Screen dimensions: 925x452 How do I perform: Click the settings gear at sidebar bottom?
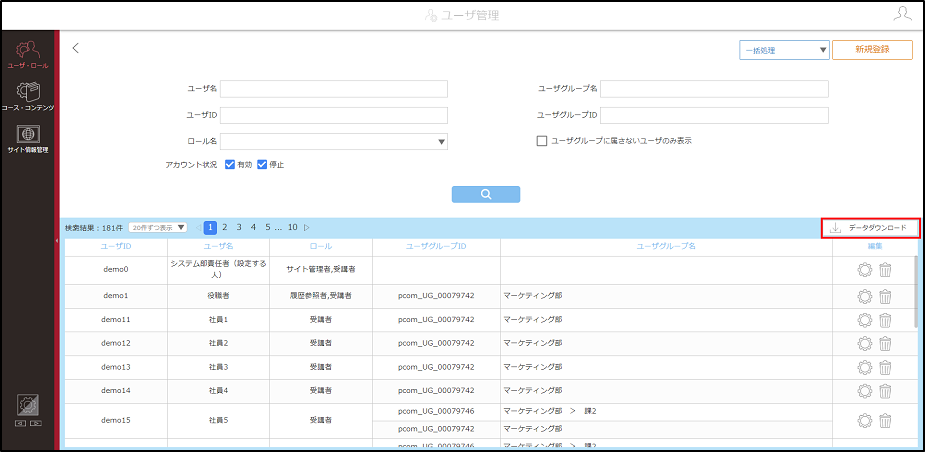coord(28,405)
